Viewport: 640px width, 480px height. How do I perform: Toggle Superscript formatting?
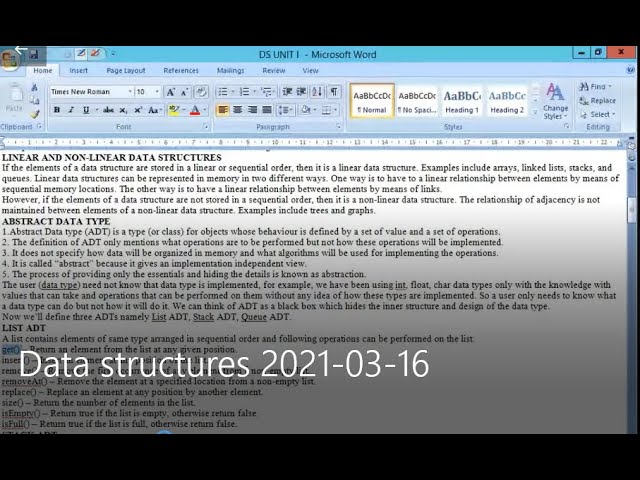tap(138, 110)
